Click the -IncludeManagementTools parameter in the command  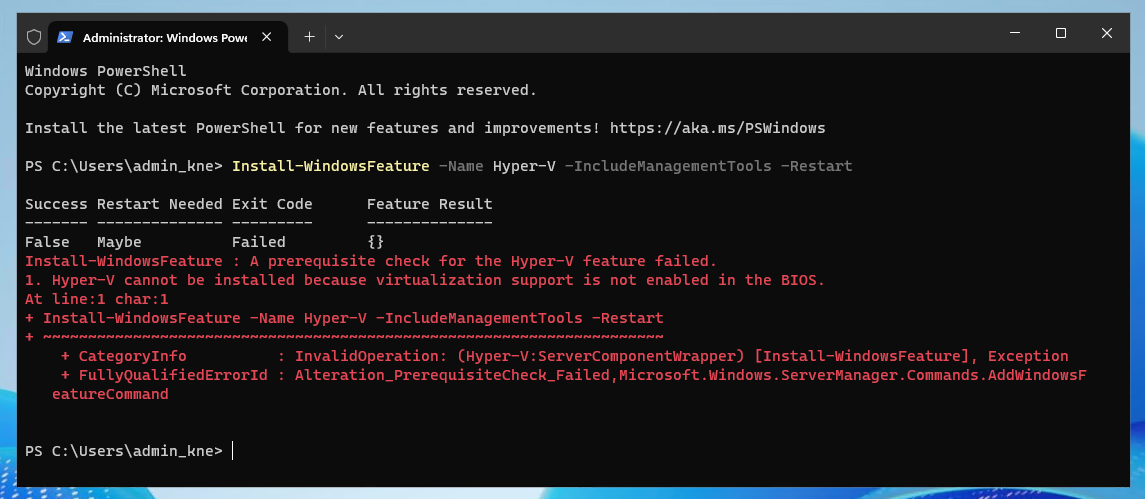click(668, 166)
